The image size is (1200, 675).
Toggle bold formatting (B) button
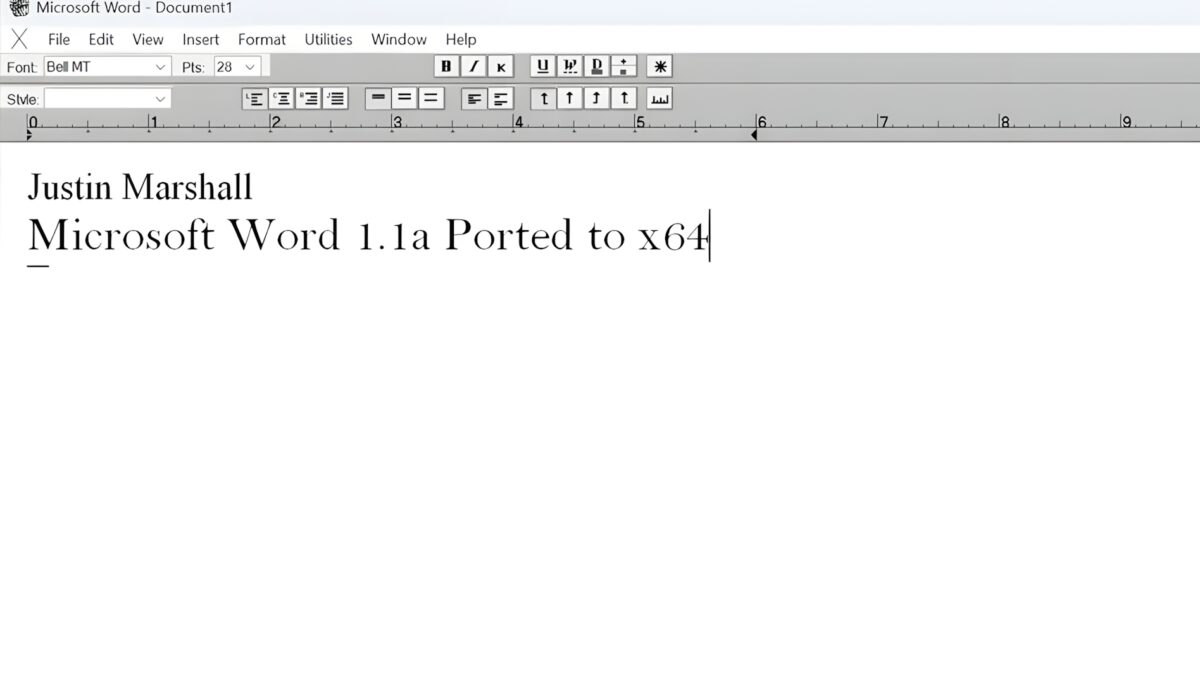click(446, 67)
